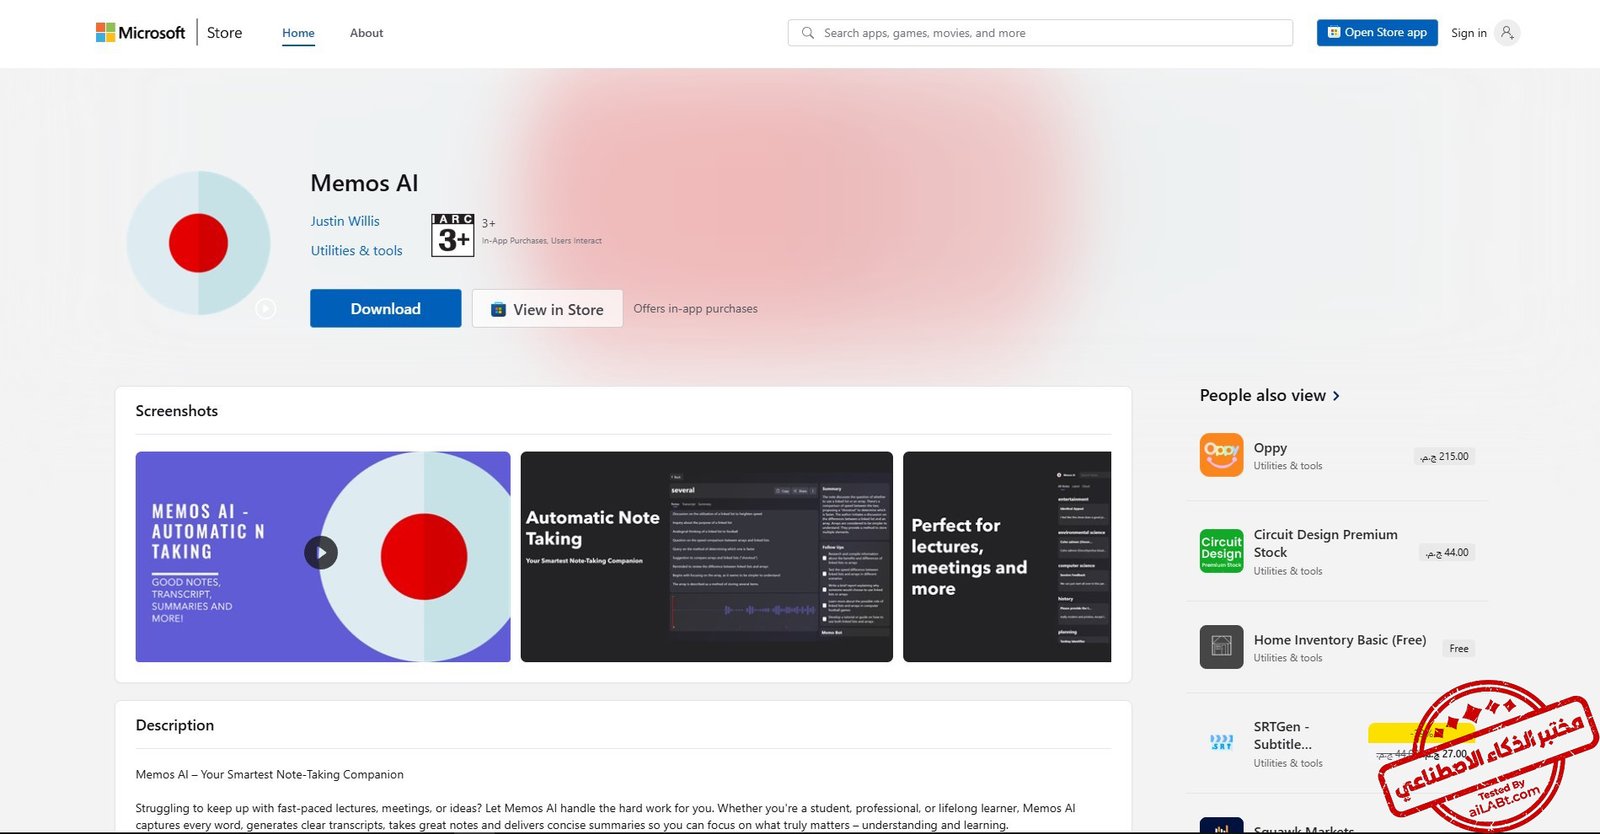Open the Home Inventory Basic app icon

pyautogui.click(x=1221, y=647)
